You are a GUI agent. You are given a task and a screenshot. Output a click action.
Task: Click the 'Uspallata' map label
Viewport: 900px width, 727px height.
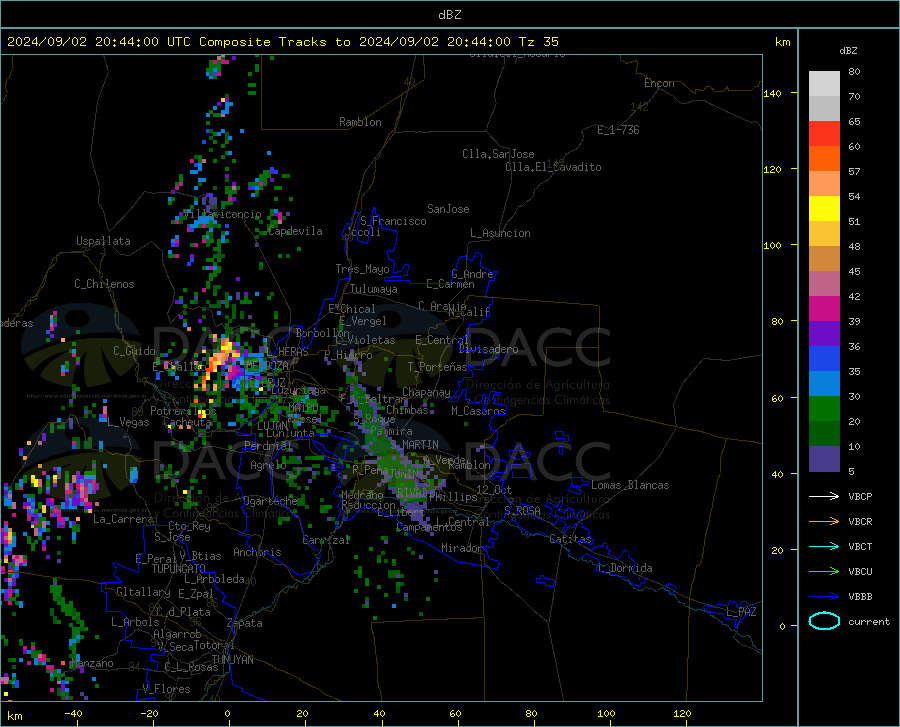coord(103,241)
